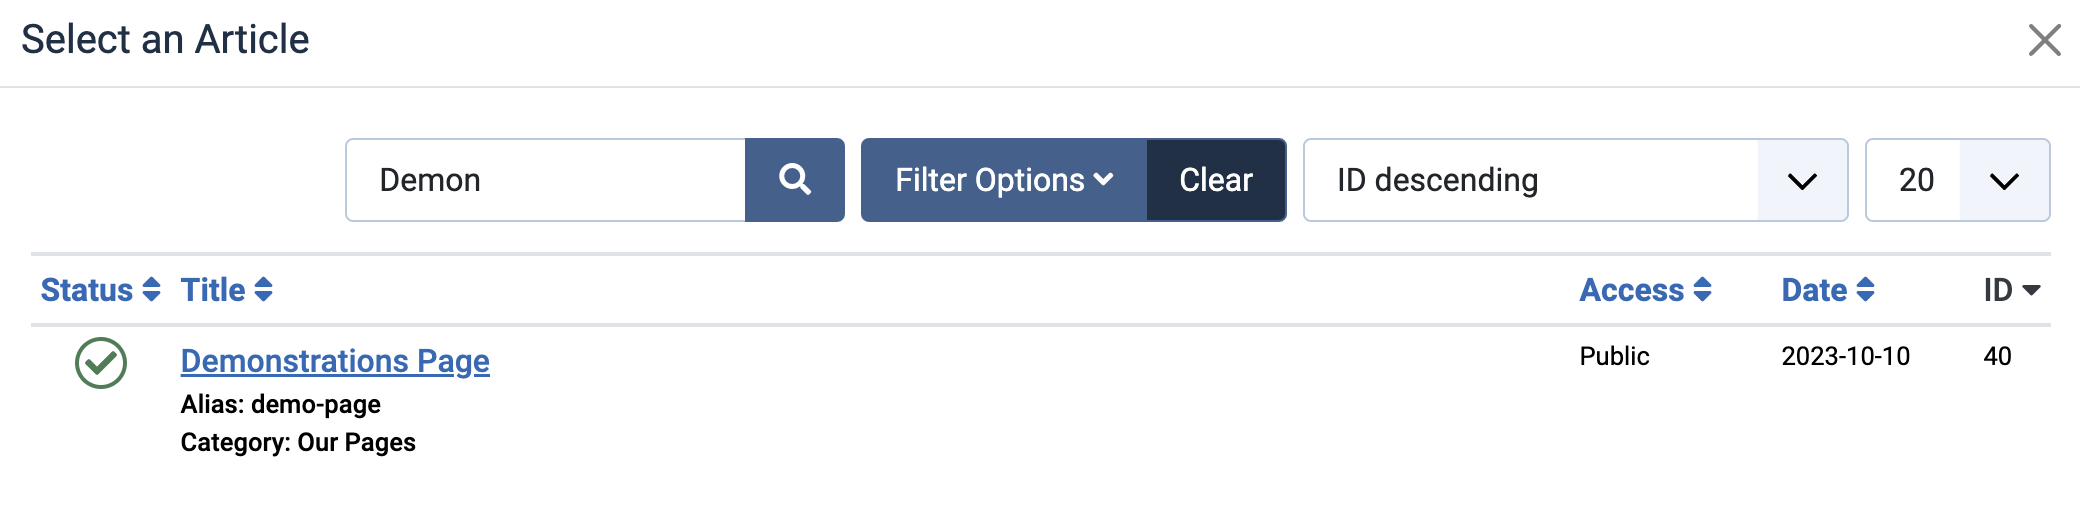Open the ID descending sort dropdown
The width and height of the screenshot is (2080, 506).
click(x=1575, y=180)
